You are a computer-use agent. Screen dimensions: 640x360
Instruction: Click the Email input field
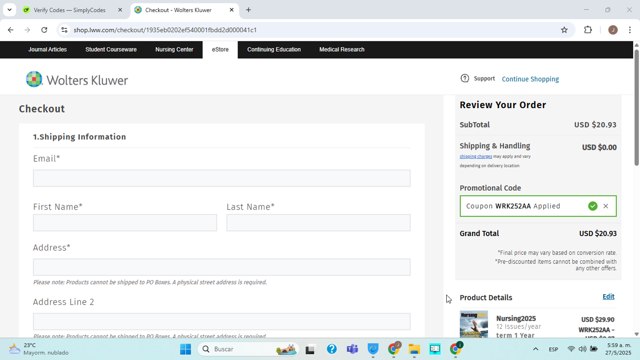(x=222, y=178)
